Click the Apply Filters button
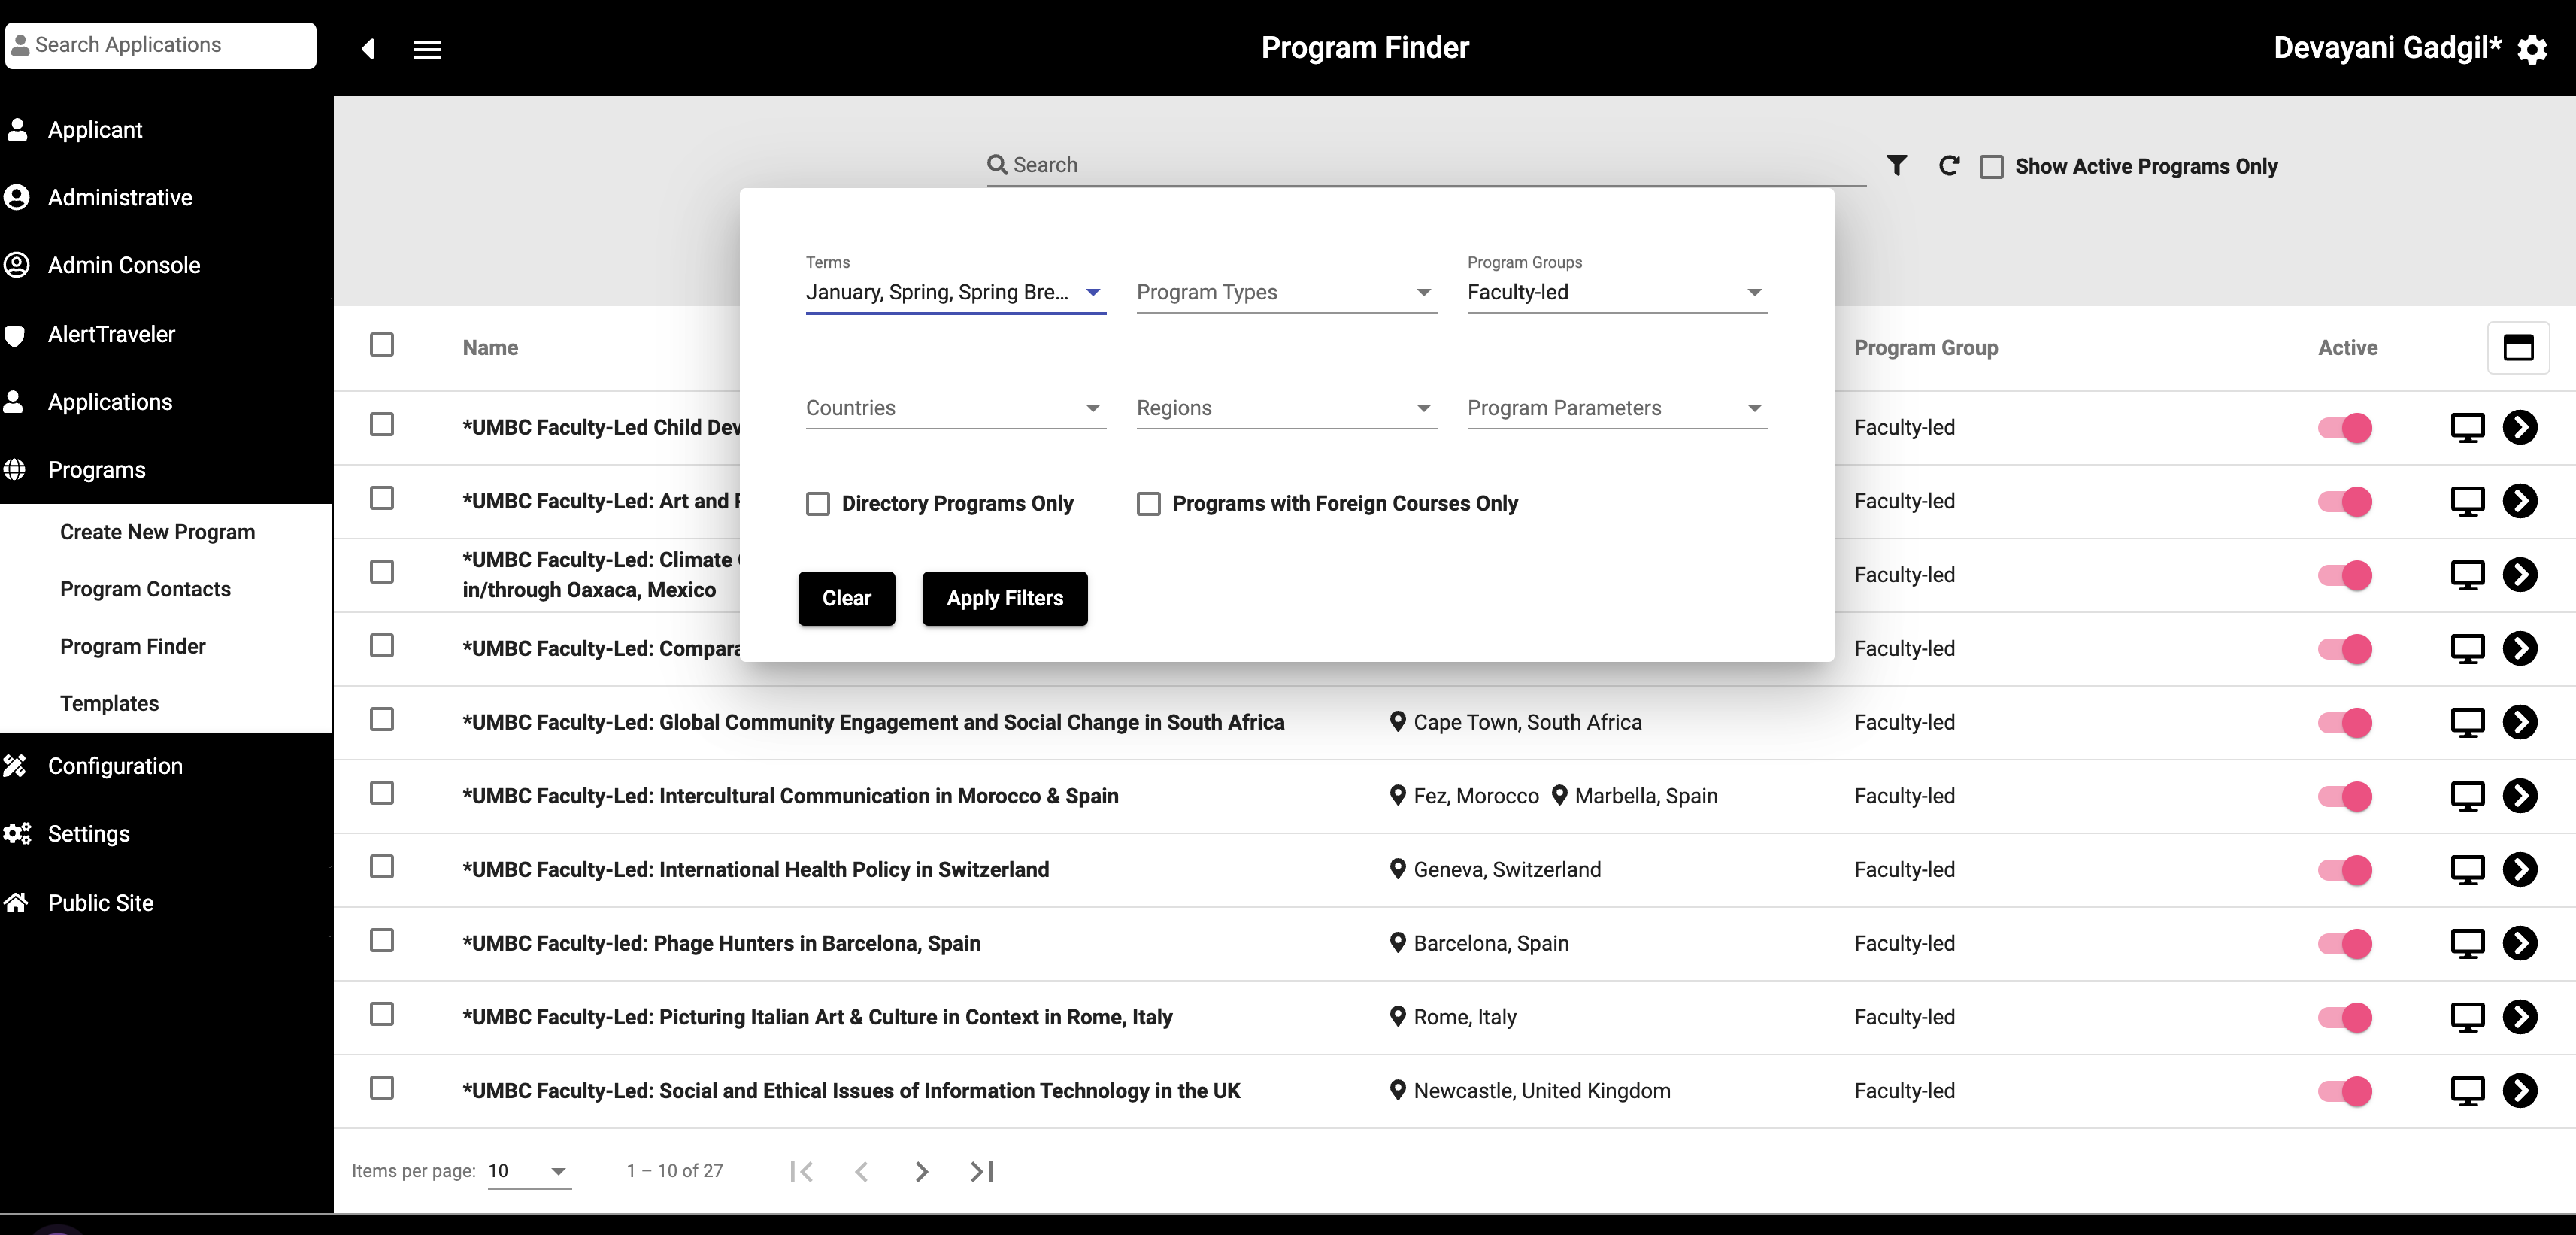Viewport: 2576px width, 1235px height. tap(1004, 598)
